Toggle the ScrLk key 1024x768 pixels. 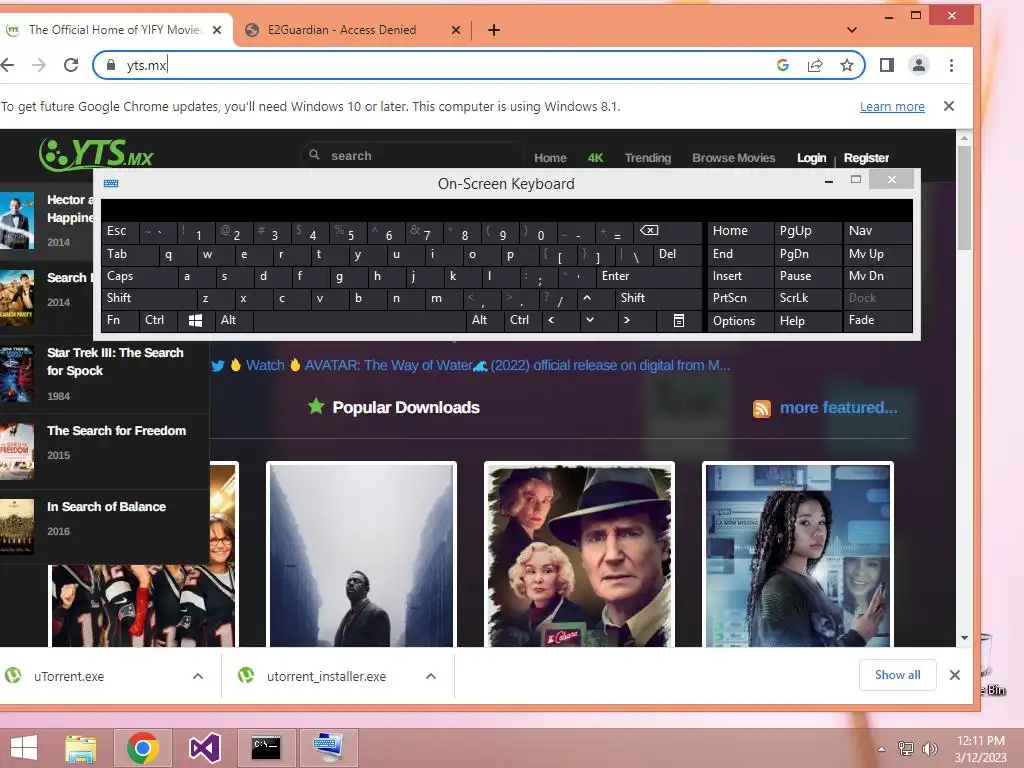coord(807,298)
